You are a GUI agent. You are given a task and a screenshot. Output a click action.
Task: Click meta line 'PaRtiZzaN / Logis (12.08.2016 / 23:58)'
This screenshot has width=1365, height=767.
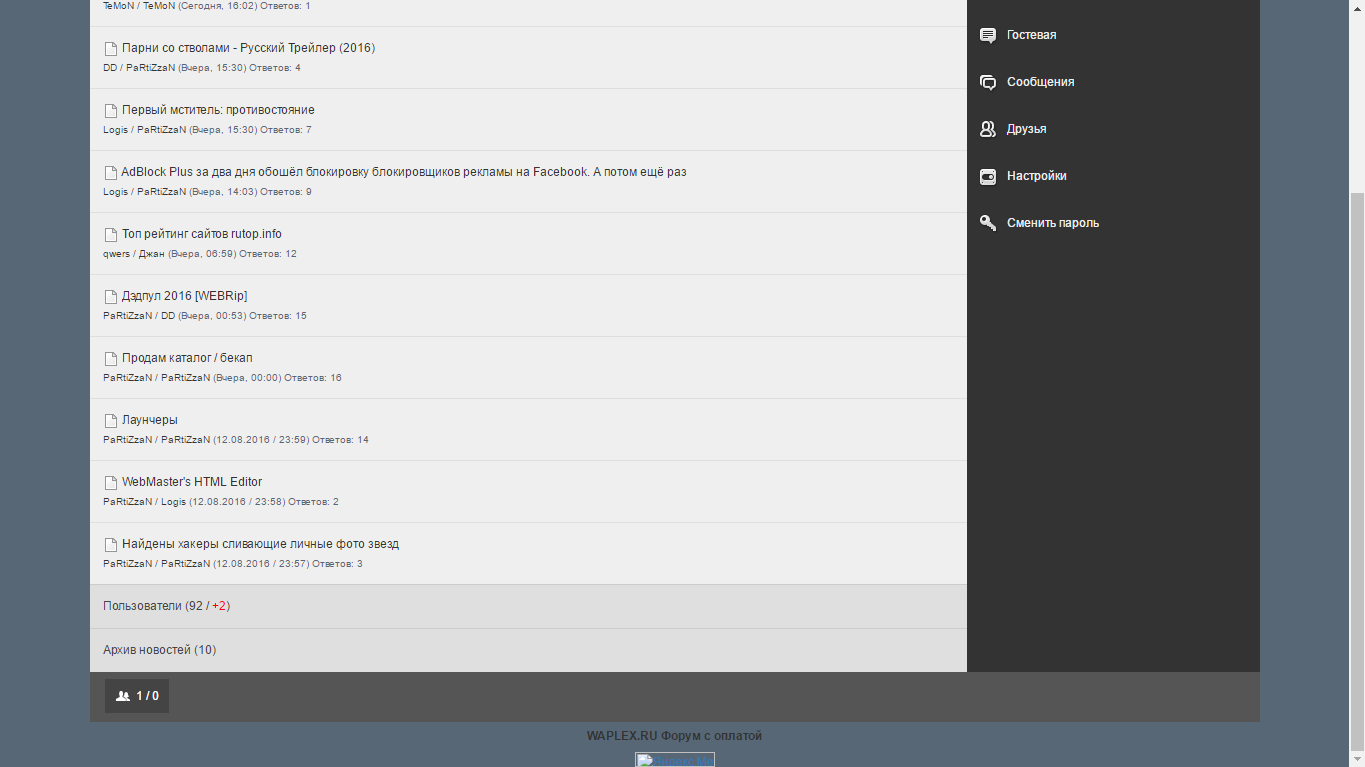pos(221,502)
